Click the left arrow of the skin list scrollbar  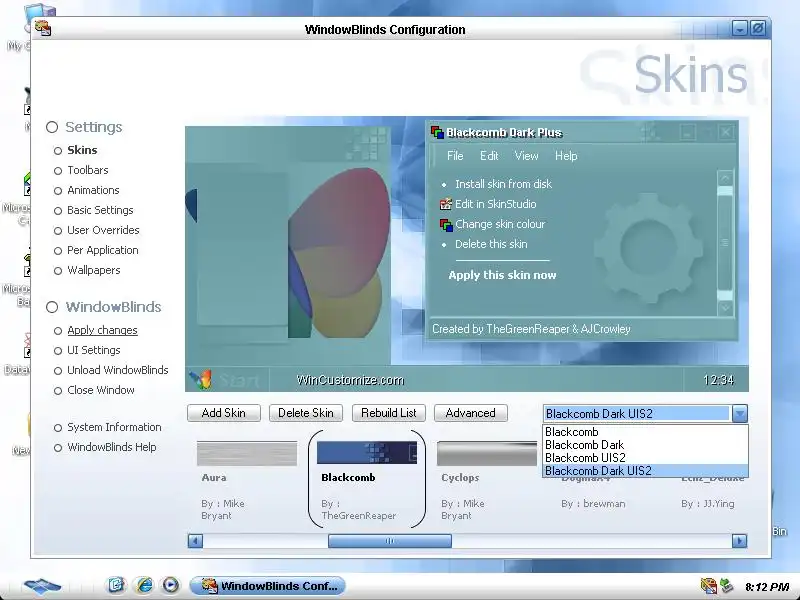click(x=195, y=541)
